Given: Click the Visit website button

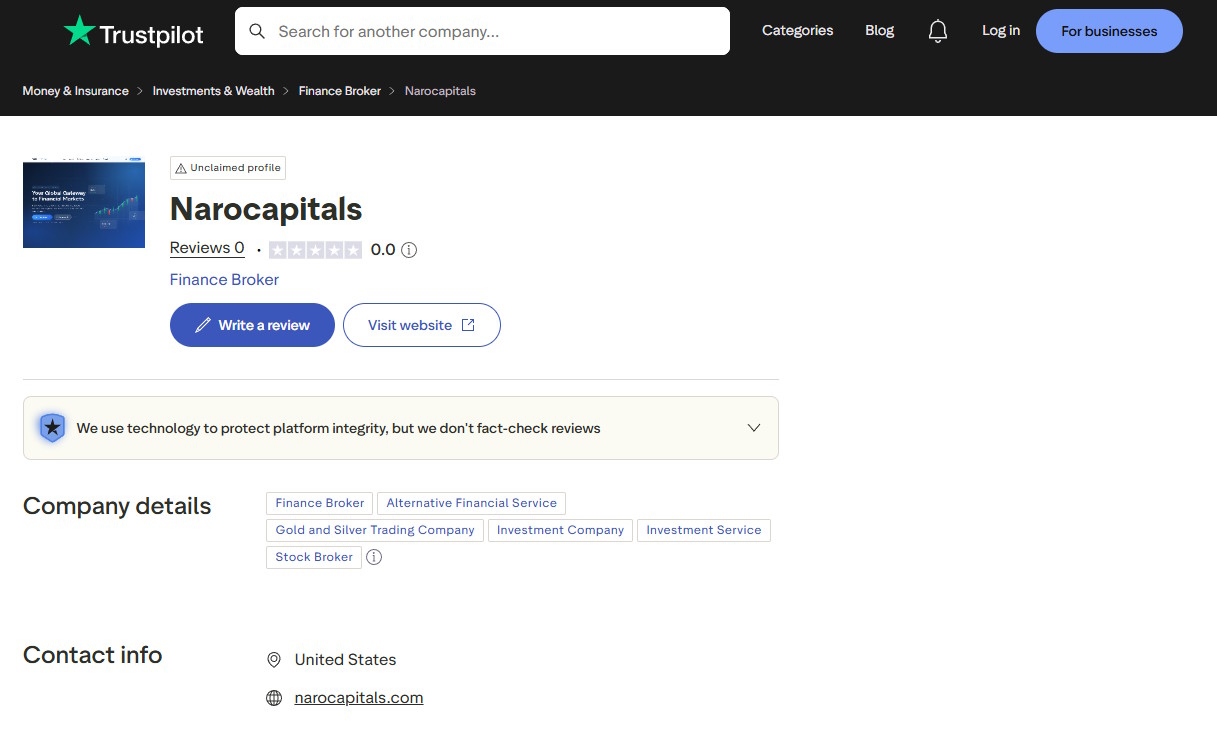Looking at the screenshot, I should 422,325.
